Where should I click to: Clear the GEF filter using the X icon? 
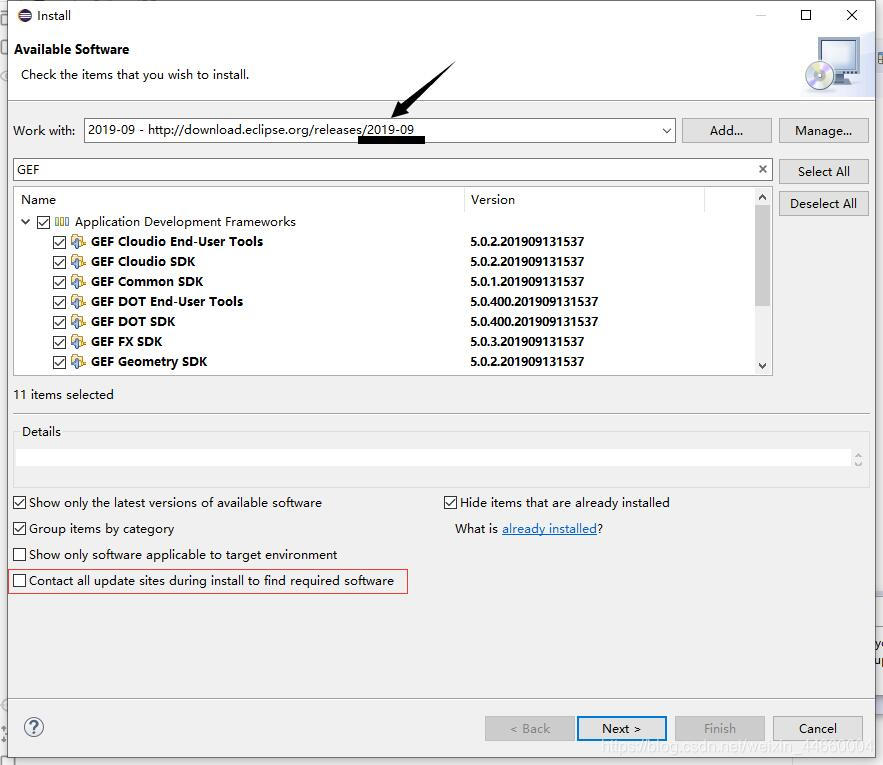coord(762,169)
